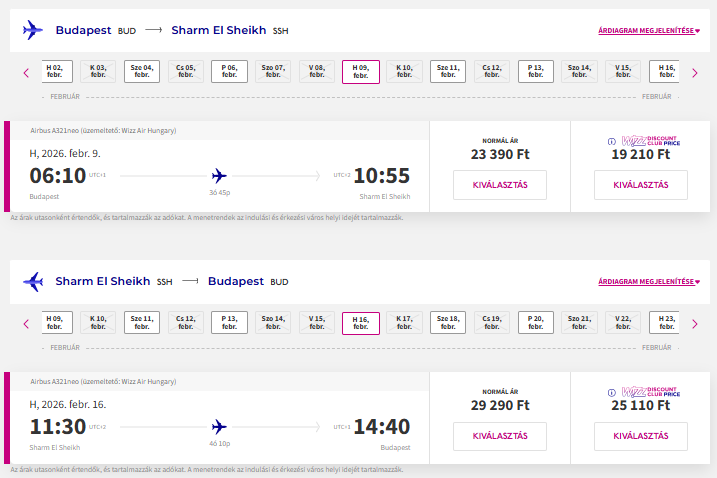The width and height of the screenshot is (717, 478).
Task: Choose outbound normal price 23 390 Ft
Action: click(x=500, y=185)
